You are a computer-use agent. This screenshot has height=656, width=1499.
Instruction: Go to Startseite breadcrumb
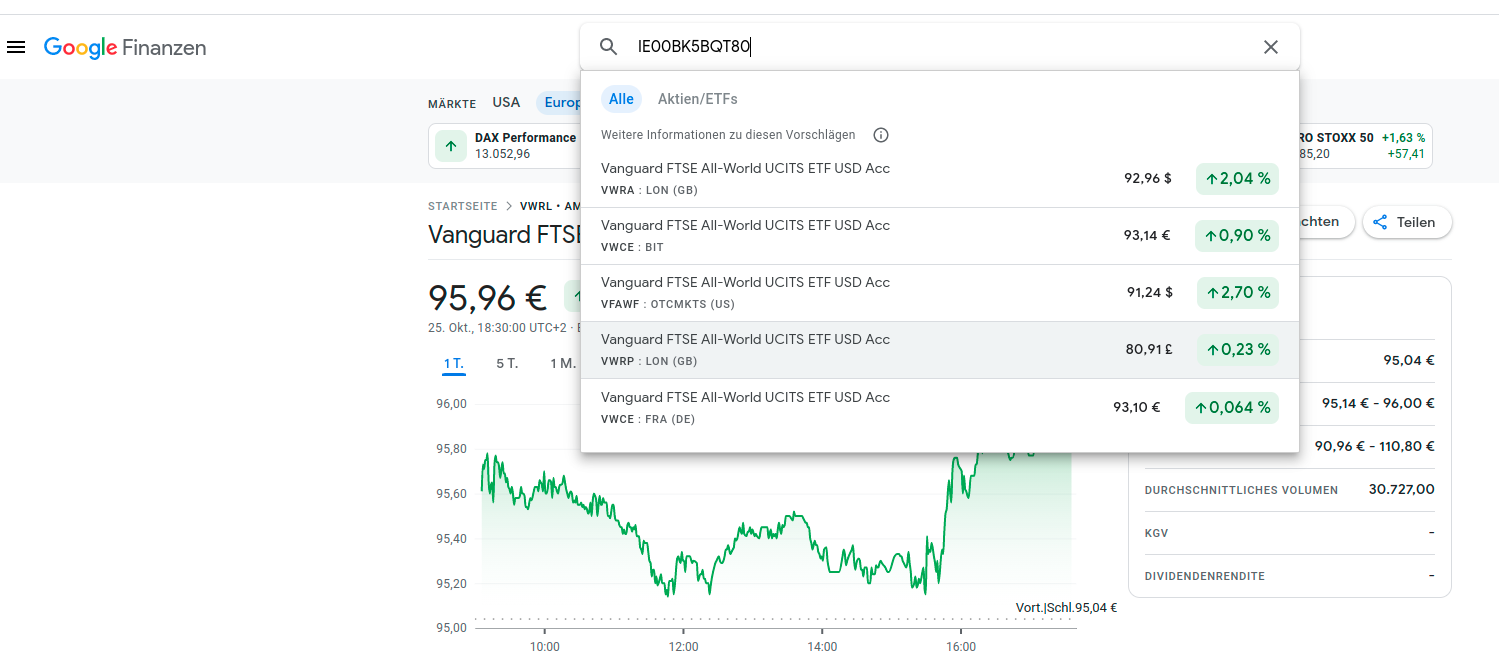coord(462,206)
